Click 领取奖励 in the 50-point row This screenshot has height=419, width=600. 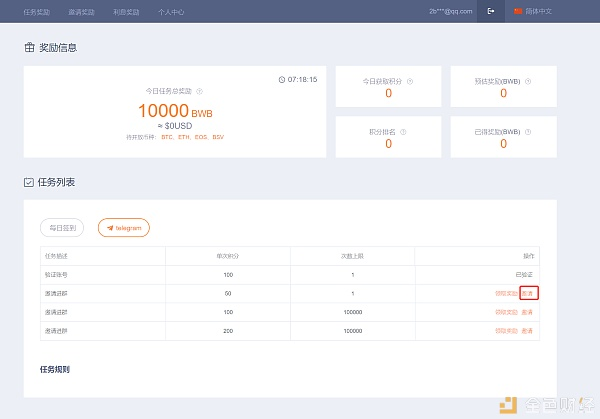(507, 293)
